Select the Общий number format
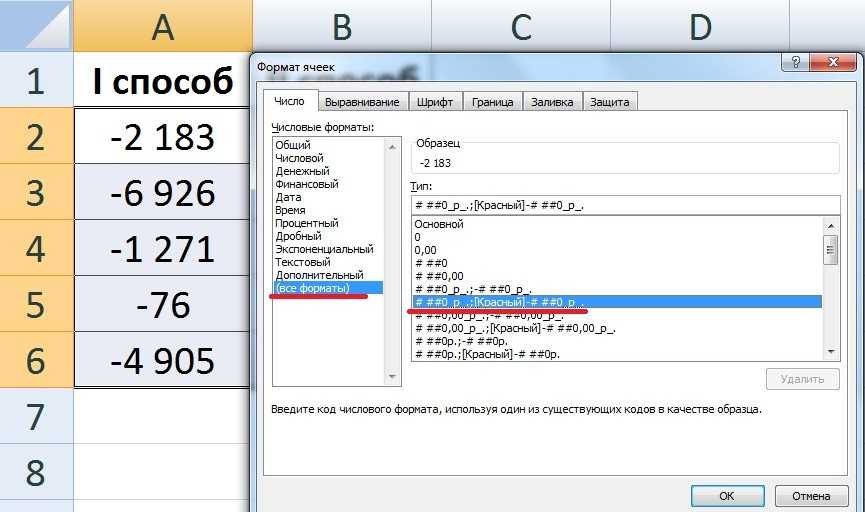The height and width of the screenshot is (512, 865). (x=328, y=145)
